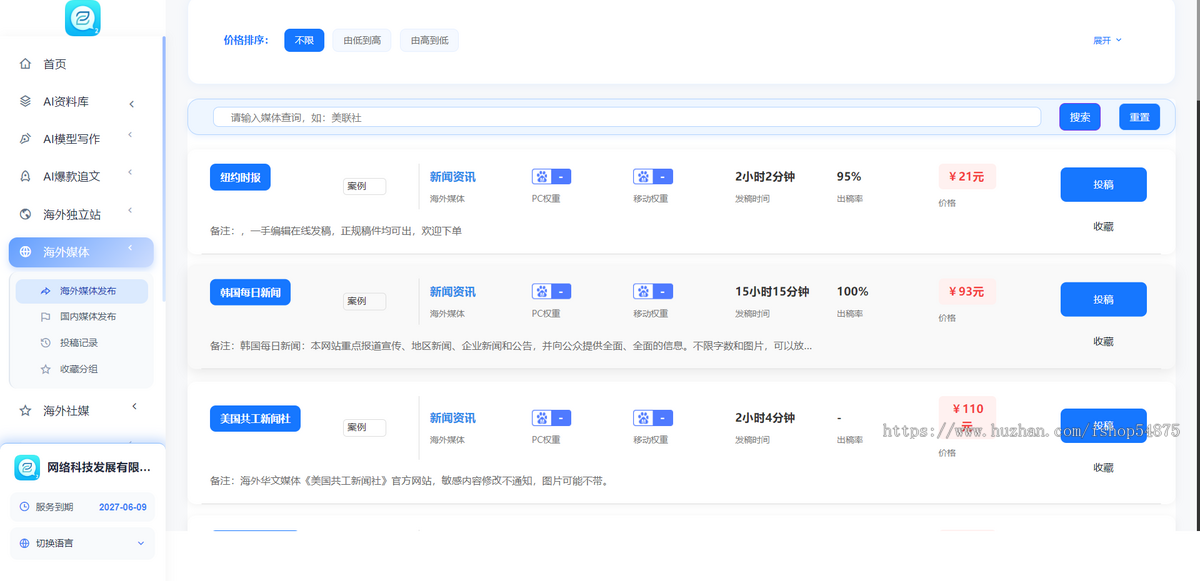Click the app logo at top of sidebar
This screenshot has width=1200, height=581.
coord(83,18)
